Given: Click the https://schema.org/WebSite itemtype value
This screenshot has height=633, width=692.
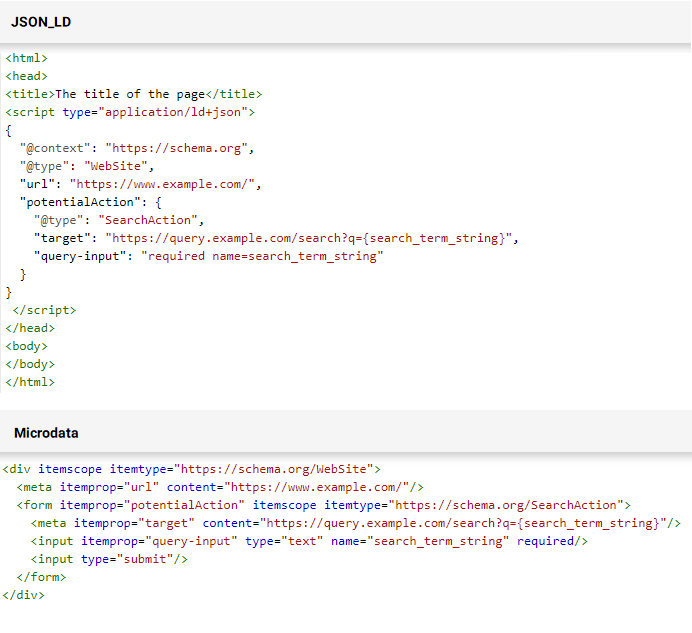Looking at the screenshot, I should 275,468.
